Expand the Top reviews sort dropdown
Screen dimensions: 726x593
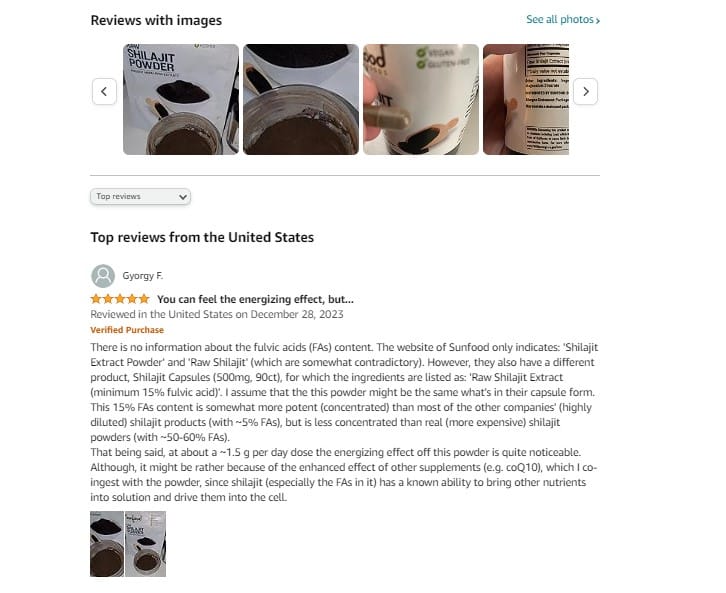pos(140,196)
